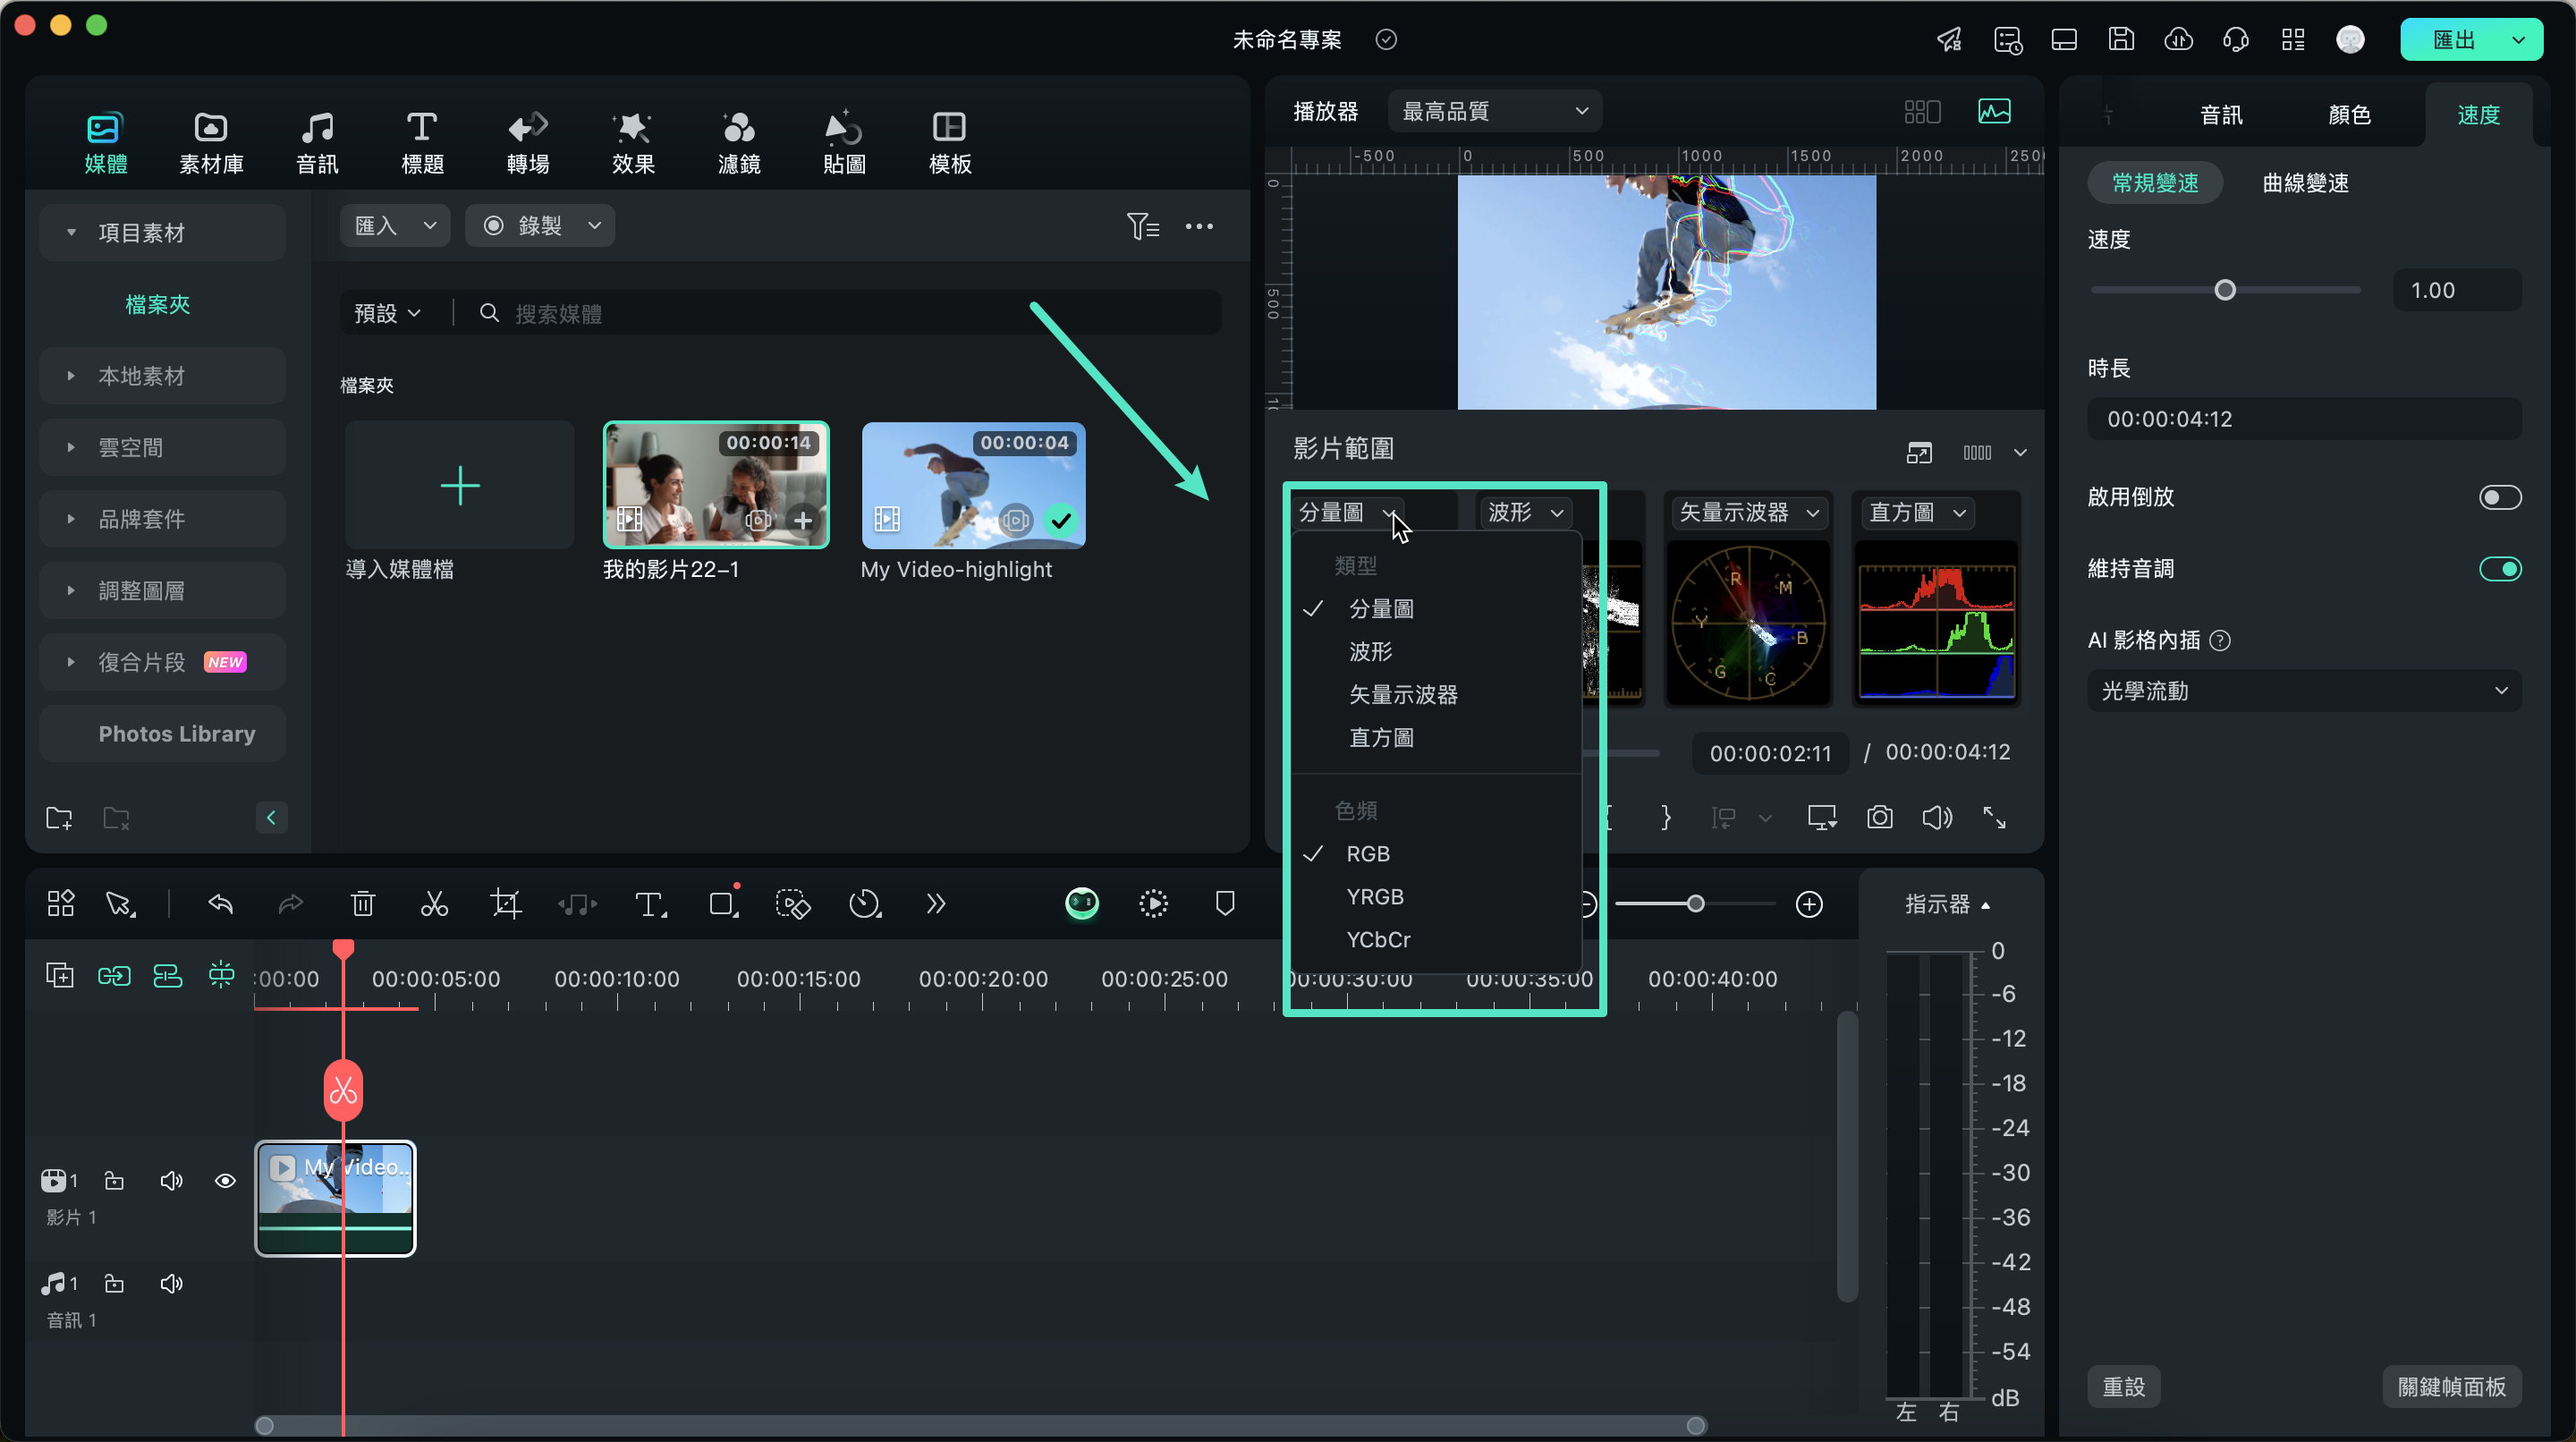Open the 光學流動 frame interpolation dropdown

2304,691
